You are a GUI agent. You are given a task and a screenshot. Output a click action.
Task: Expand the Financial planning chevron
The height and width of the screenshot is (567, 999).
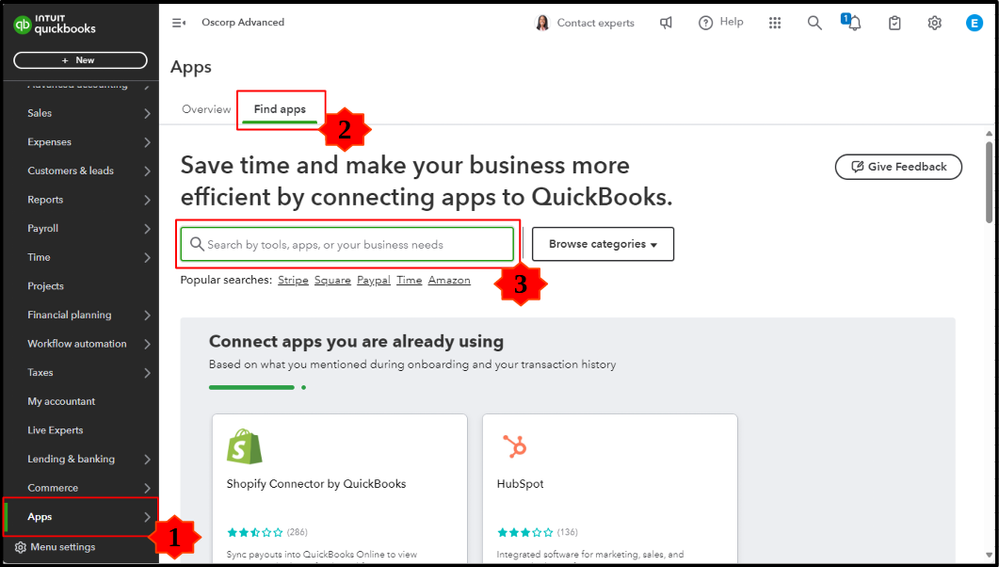point(147,315)
